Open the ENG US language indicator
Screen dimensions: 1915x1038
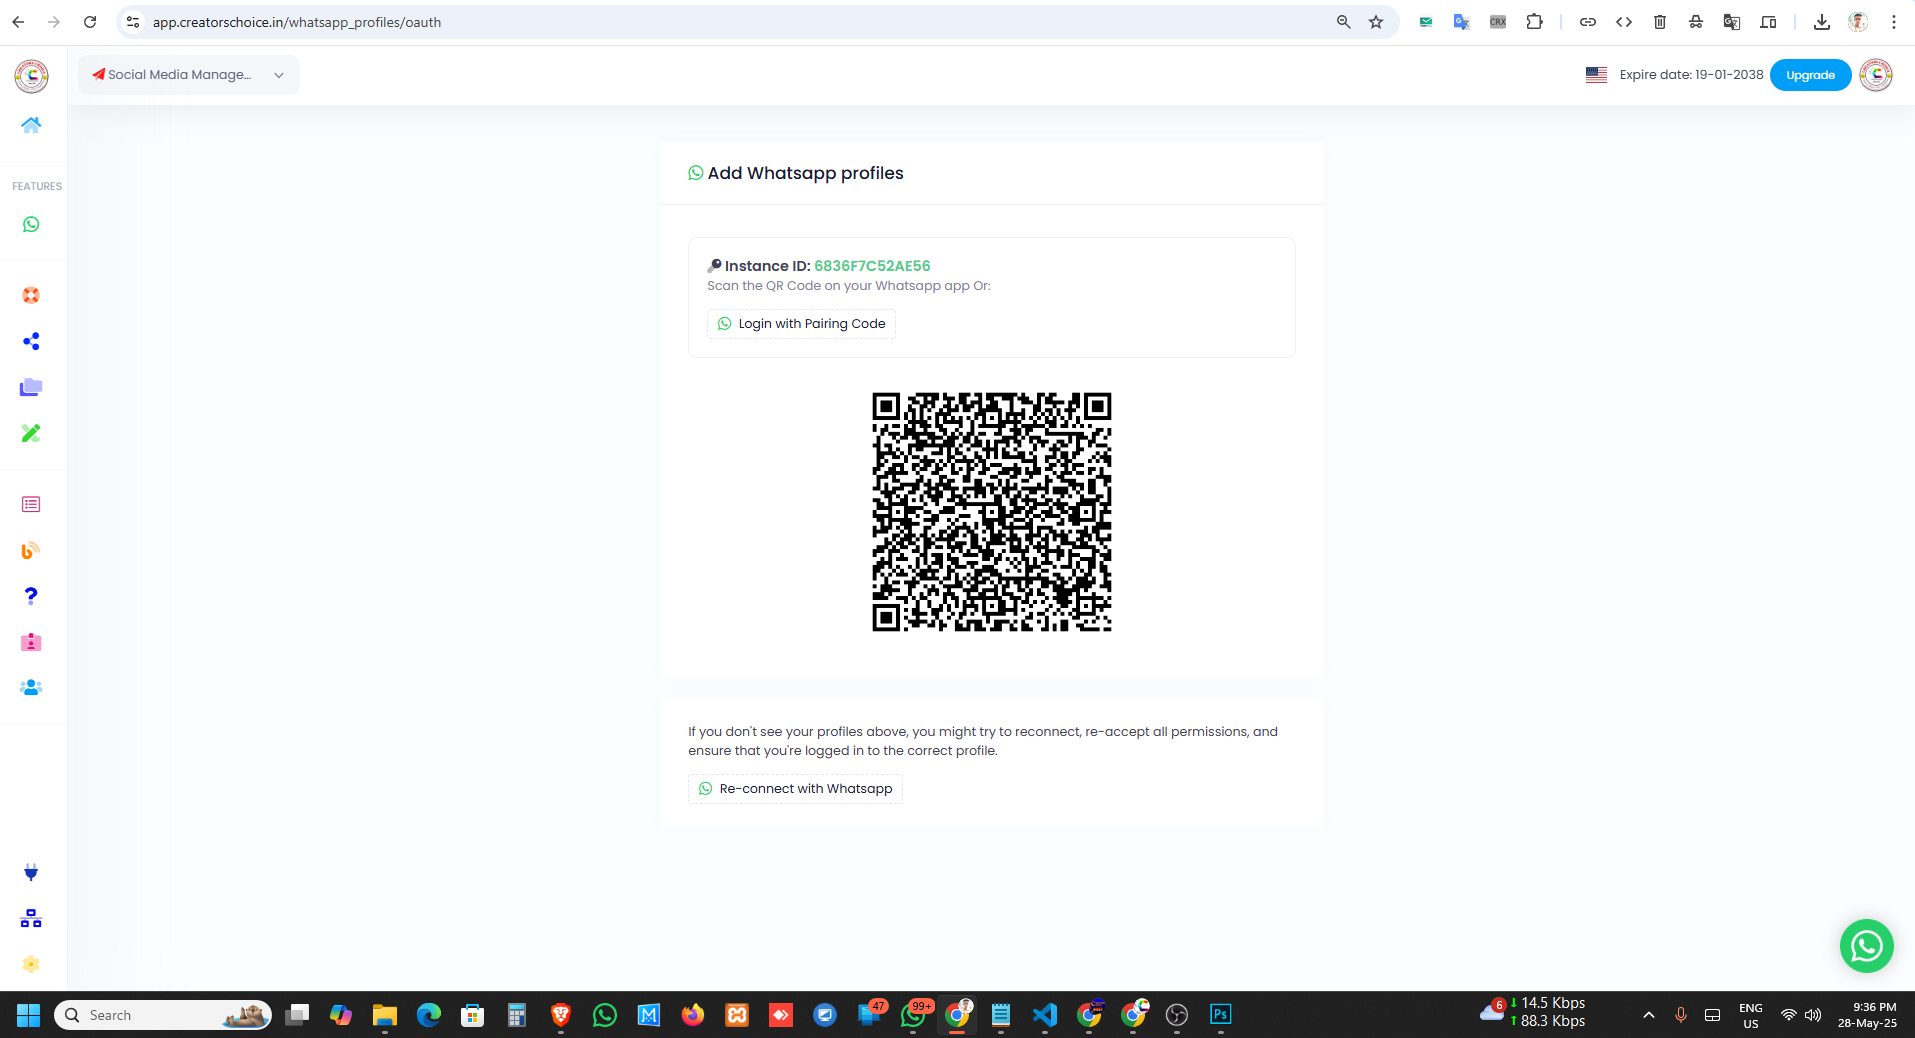pyautogui.click(x=1751, y=1015)
